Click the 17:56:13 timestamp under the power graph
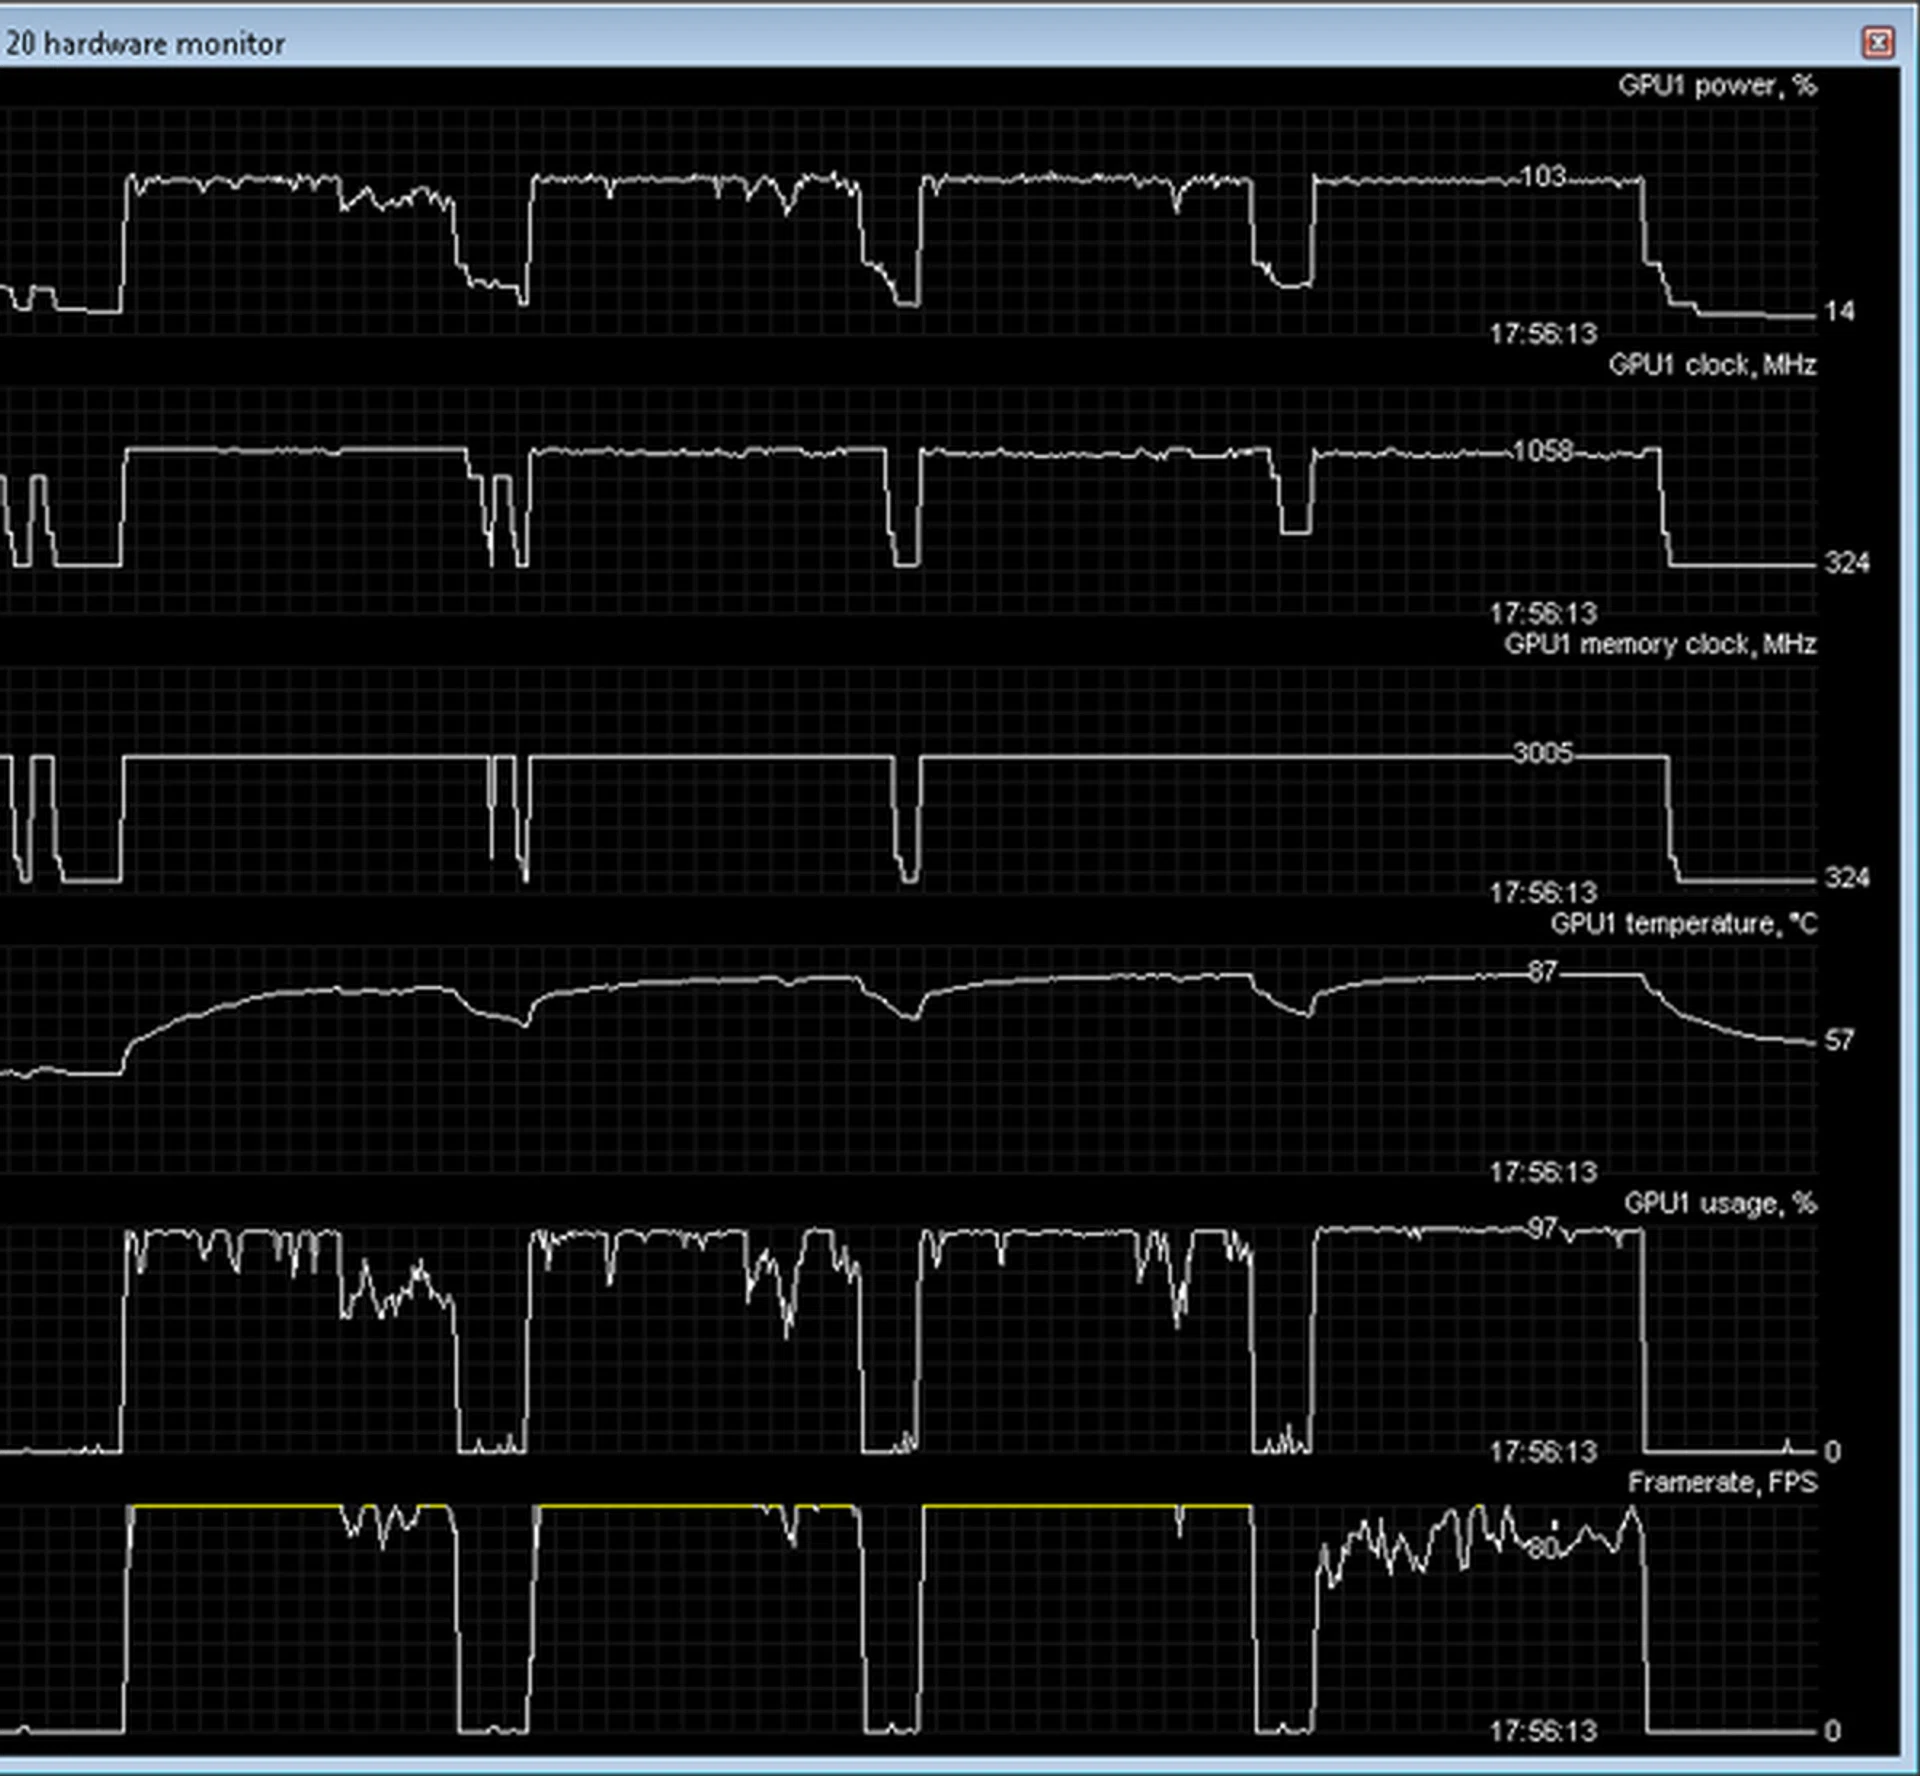 (1543, 334)
